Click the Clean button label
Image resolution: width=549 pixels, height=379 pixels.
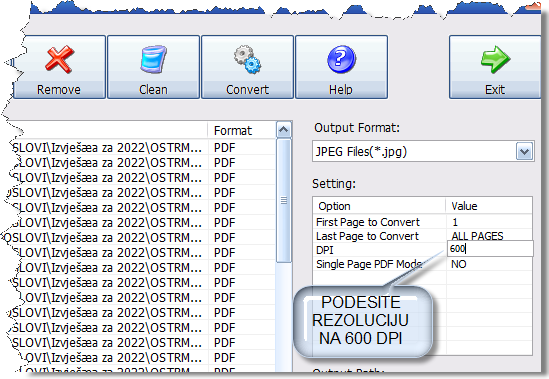point(153,90)
